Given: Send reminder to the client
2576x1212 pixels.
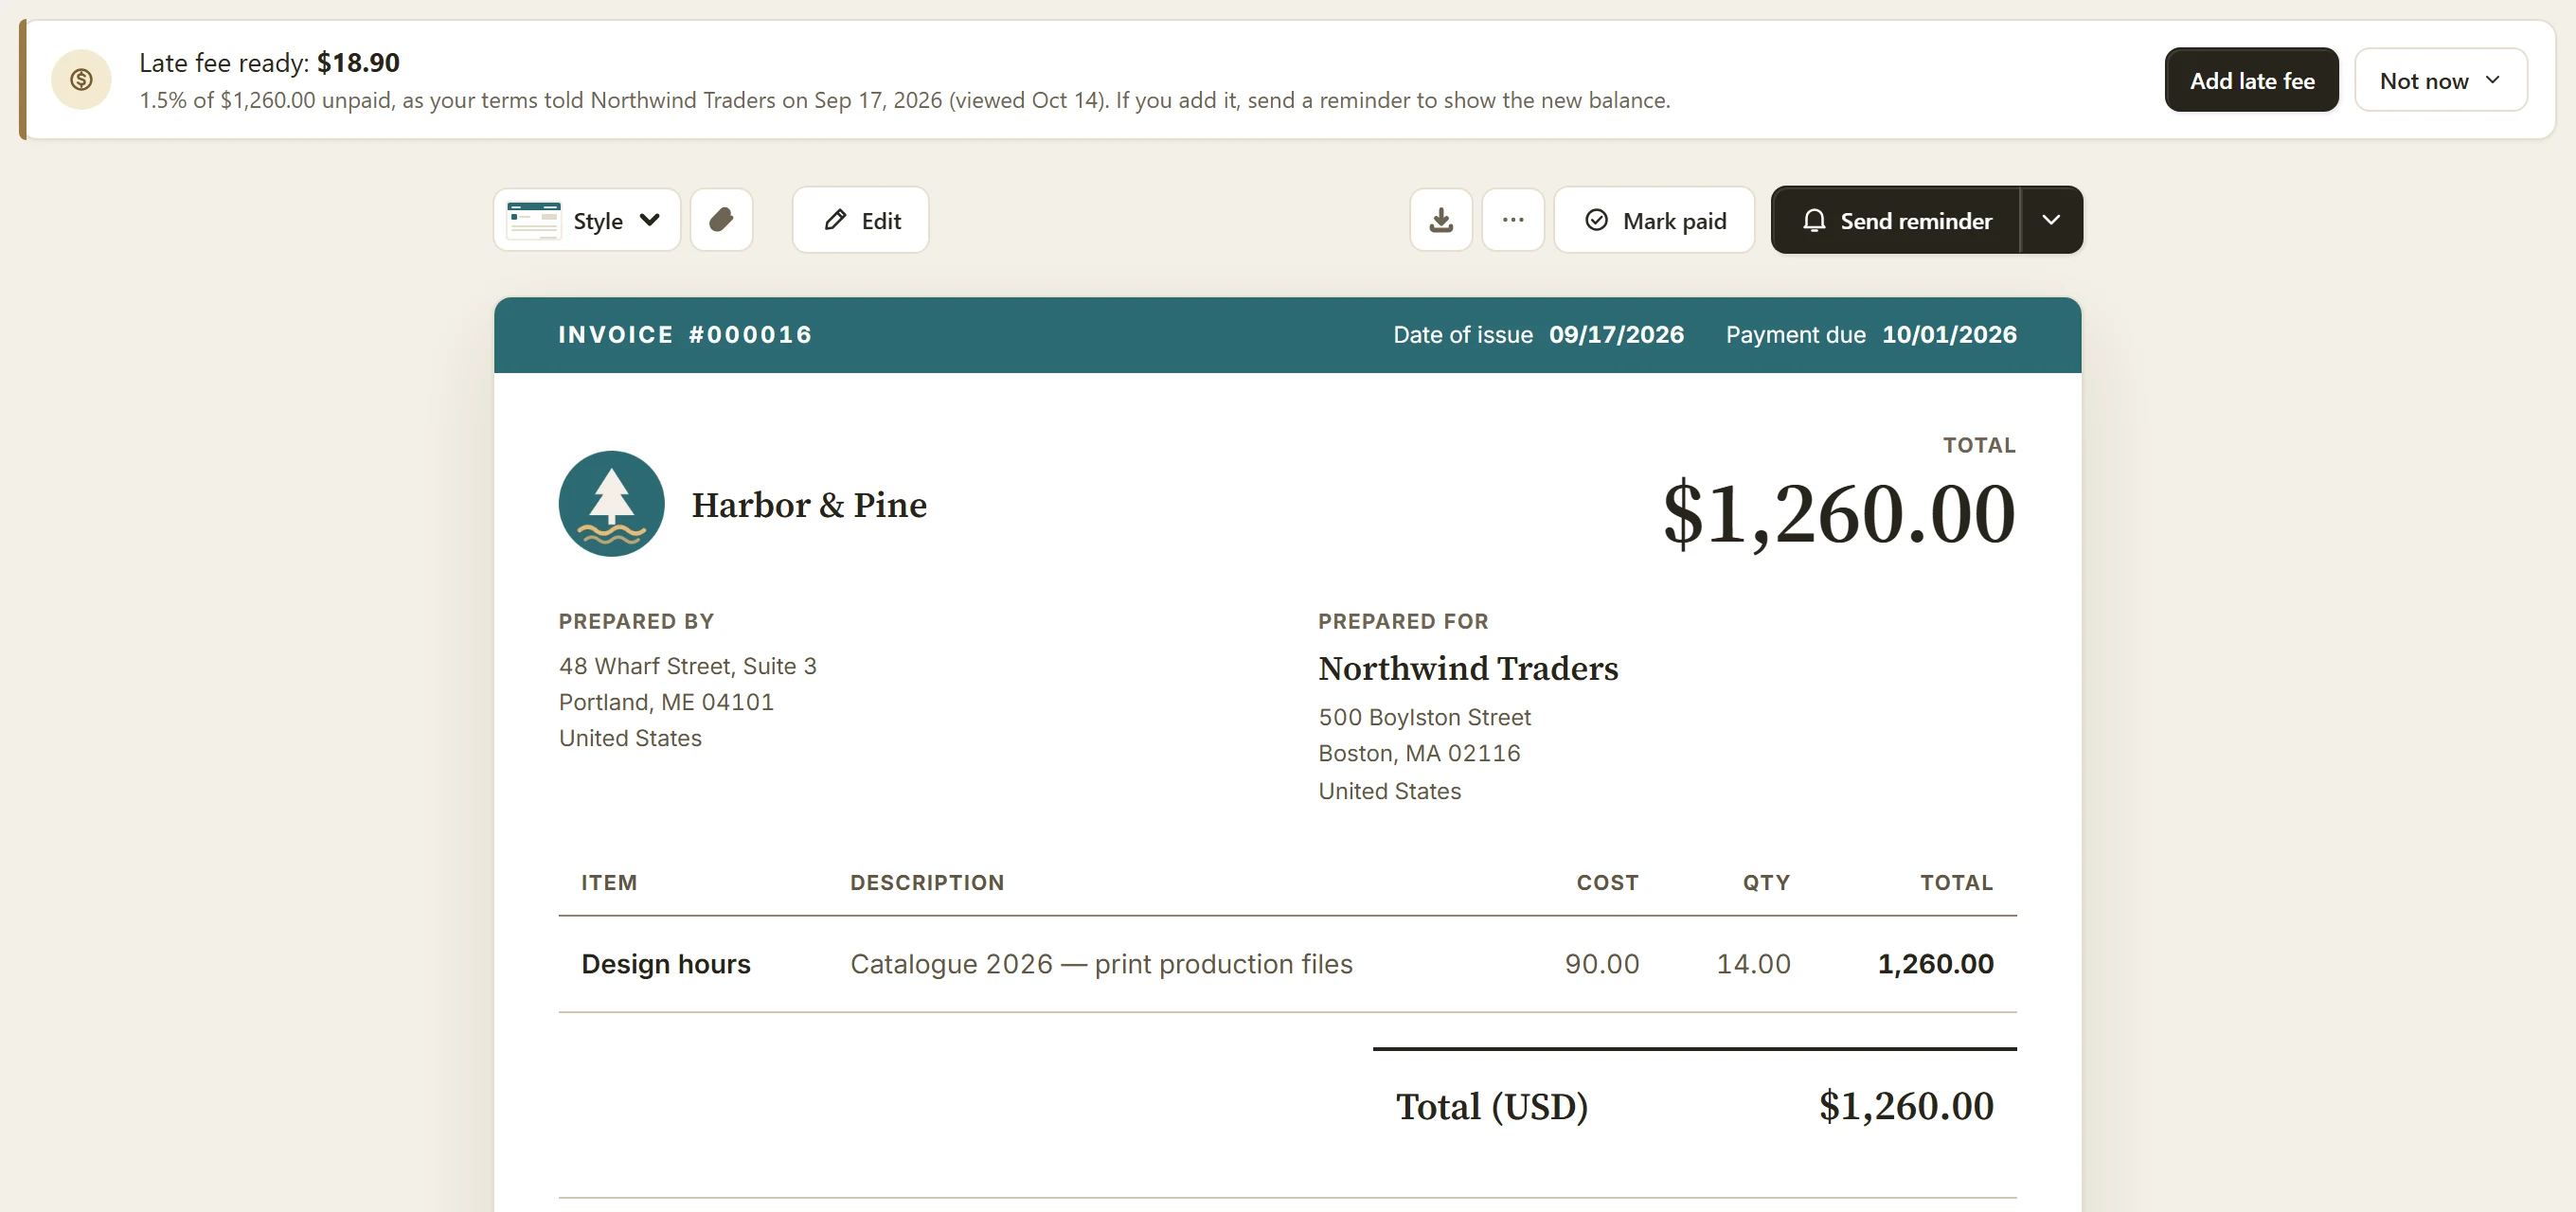Looking at the screenshot, I should pos(1896,220).
